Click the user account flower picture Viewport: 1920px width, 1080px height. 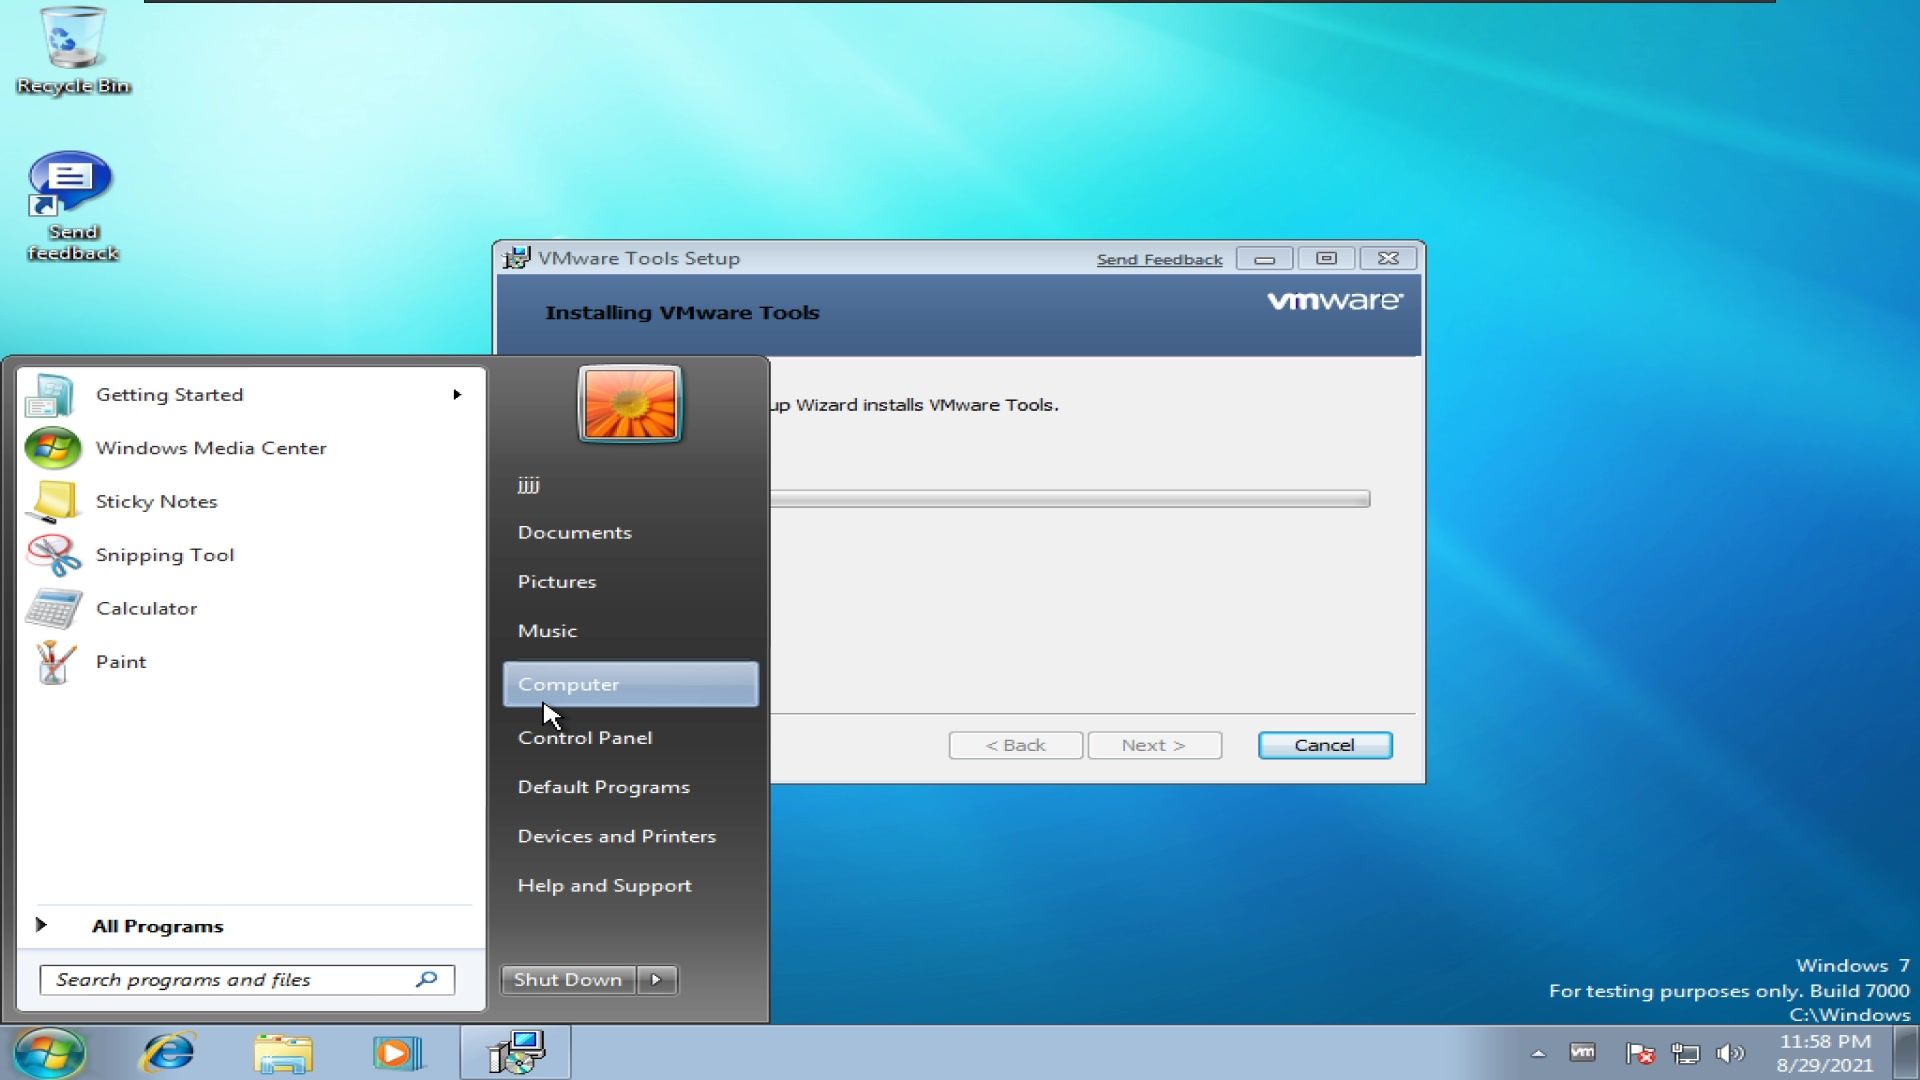click(630, 403)
